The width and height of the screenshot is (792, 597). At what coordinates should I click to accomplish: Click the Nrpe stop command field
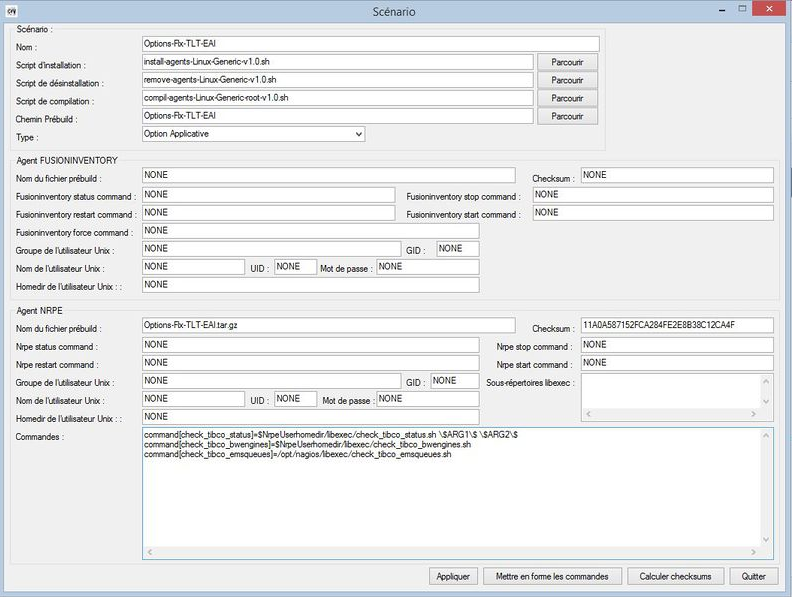676,345
